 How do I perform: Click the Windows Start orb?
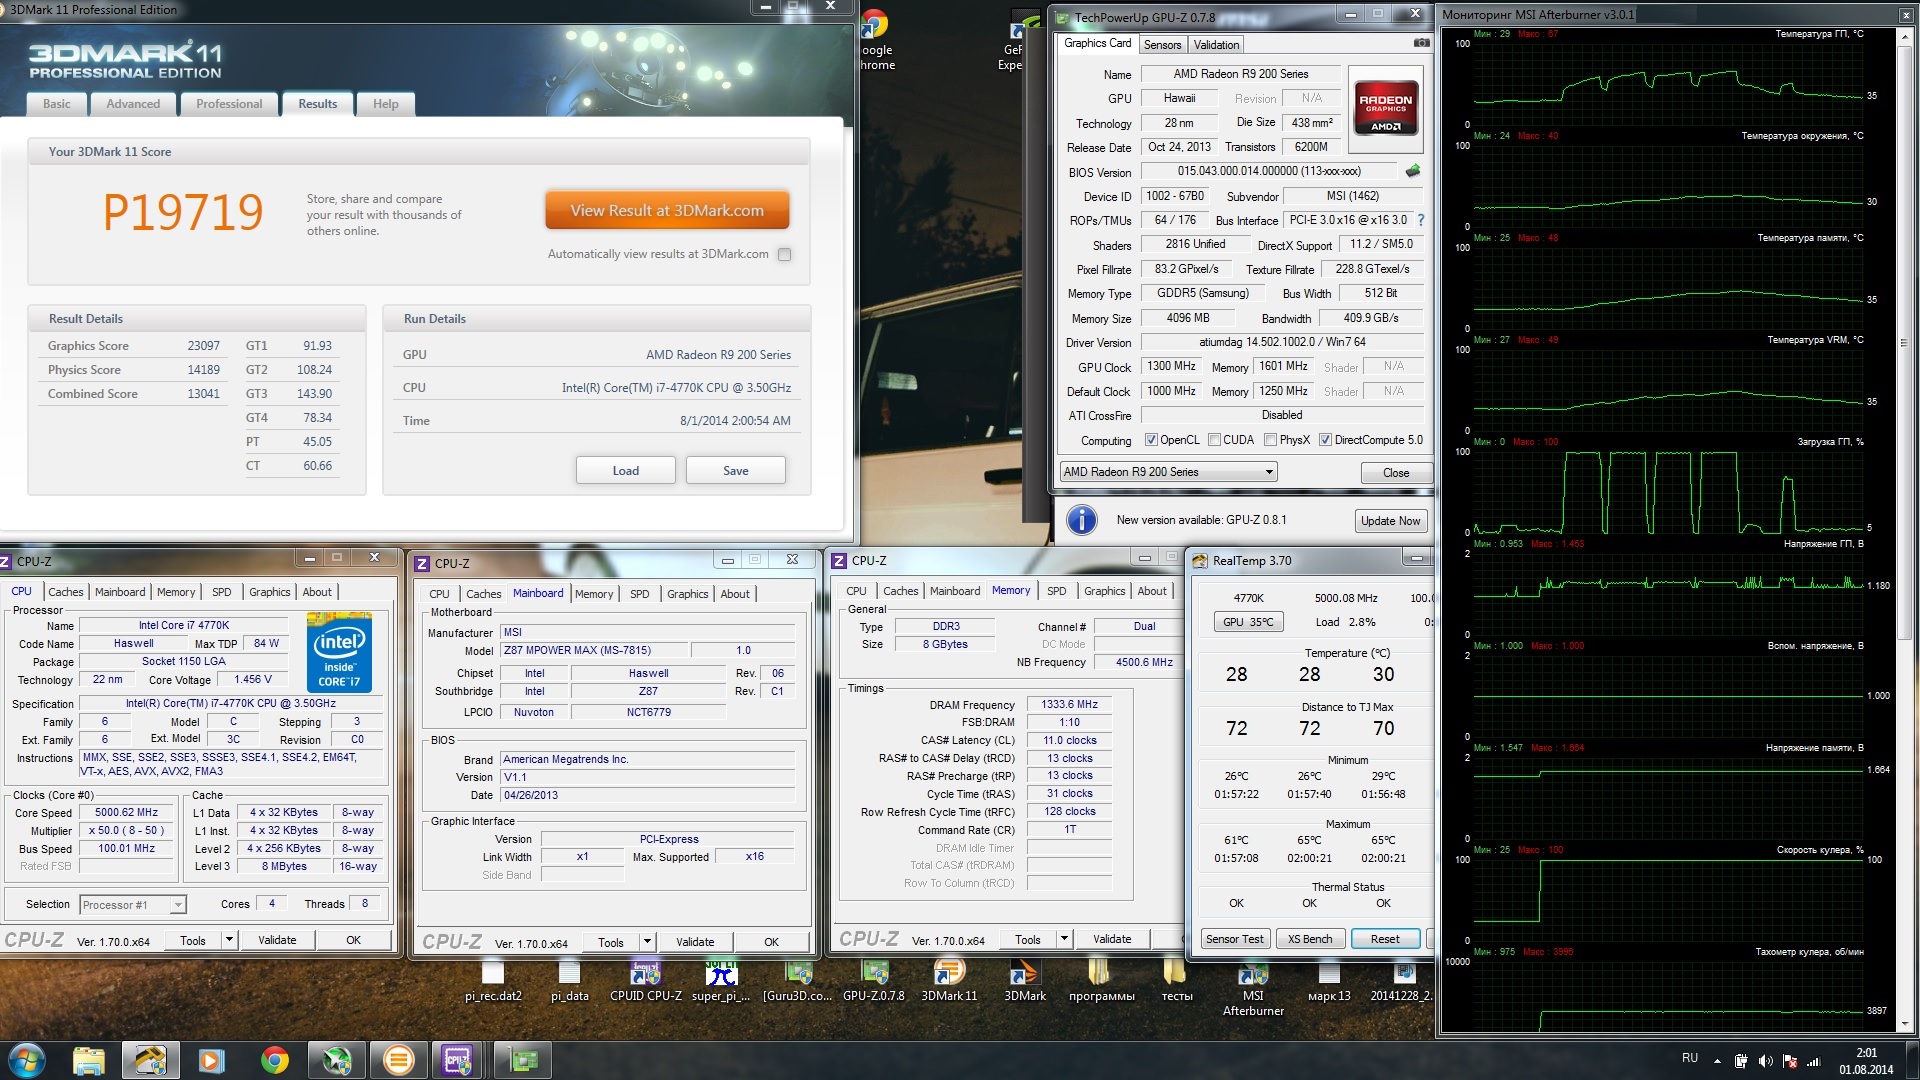(27, 1060)
